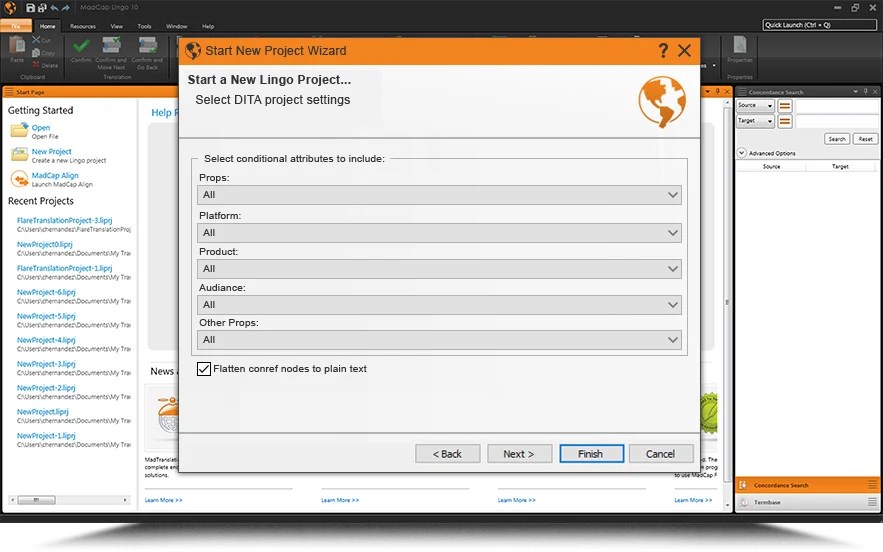Click the Confirm and Go Back icon
883x552 pixels.
coord(147,45)
